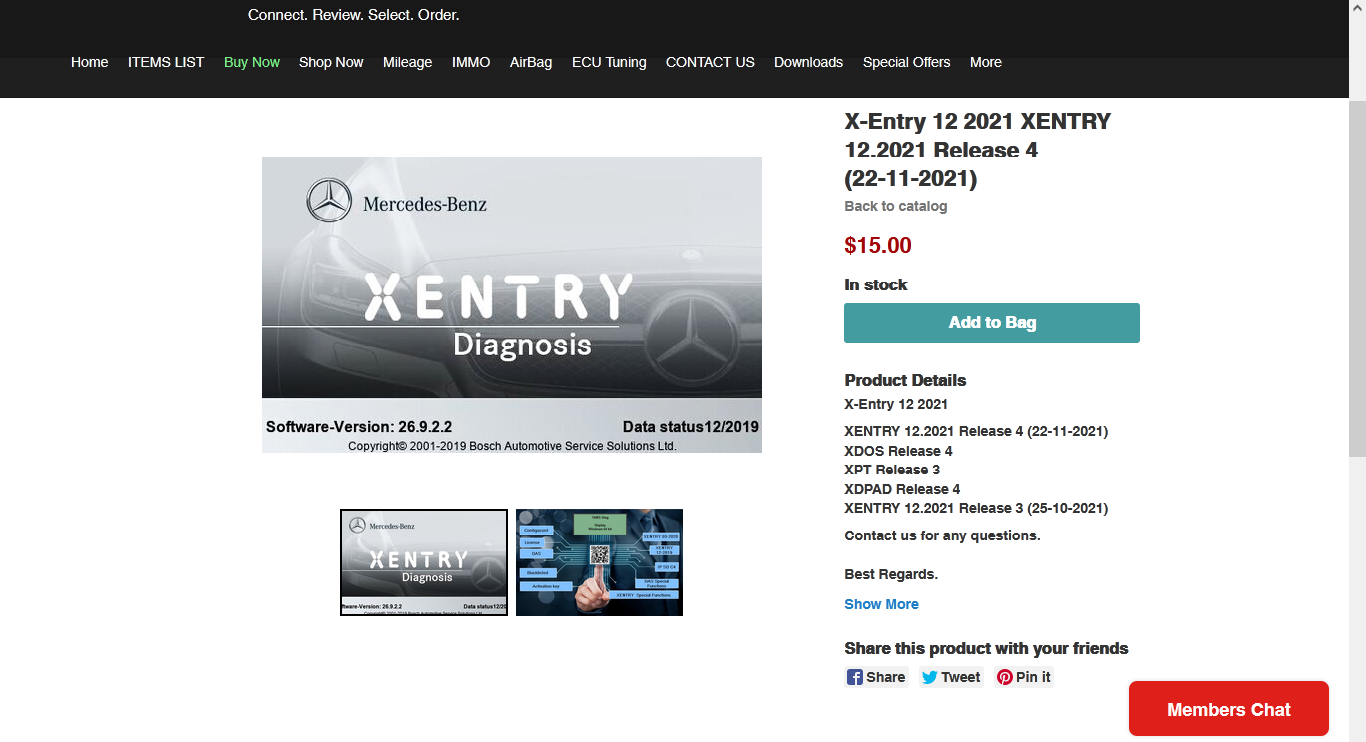Open the Members Chat button
The height and width of the screenshot is (742, 1366).
click(1228, 709)
